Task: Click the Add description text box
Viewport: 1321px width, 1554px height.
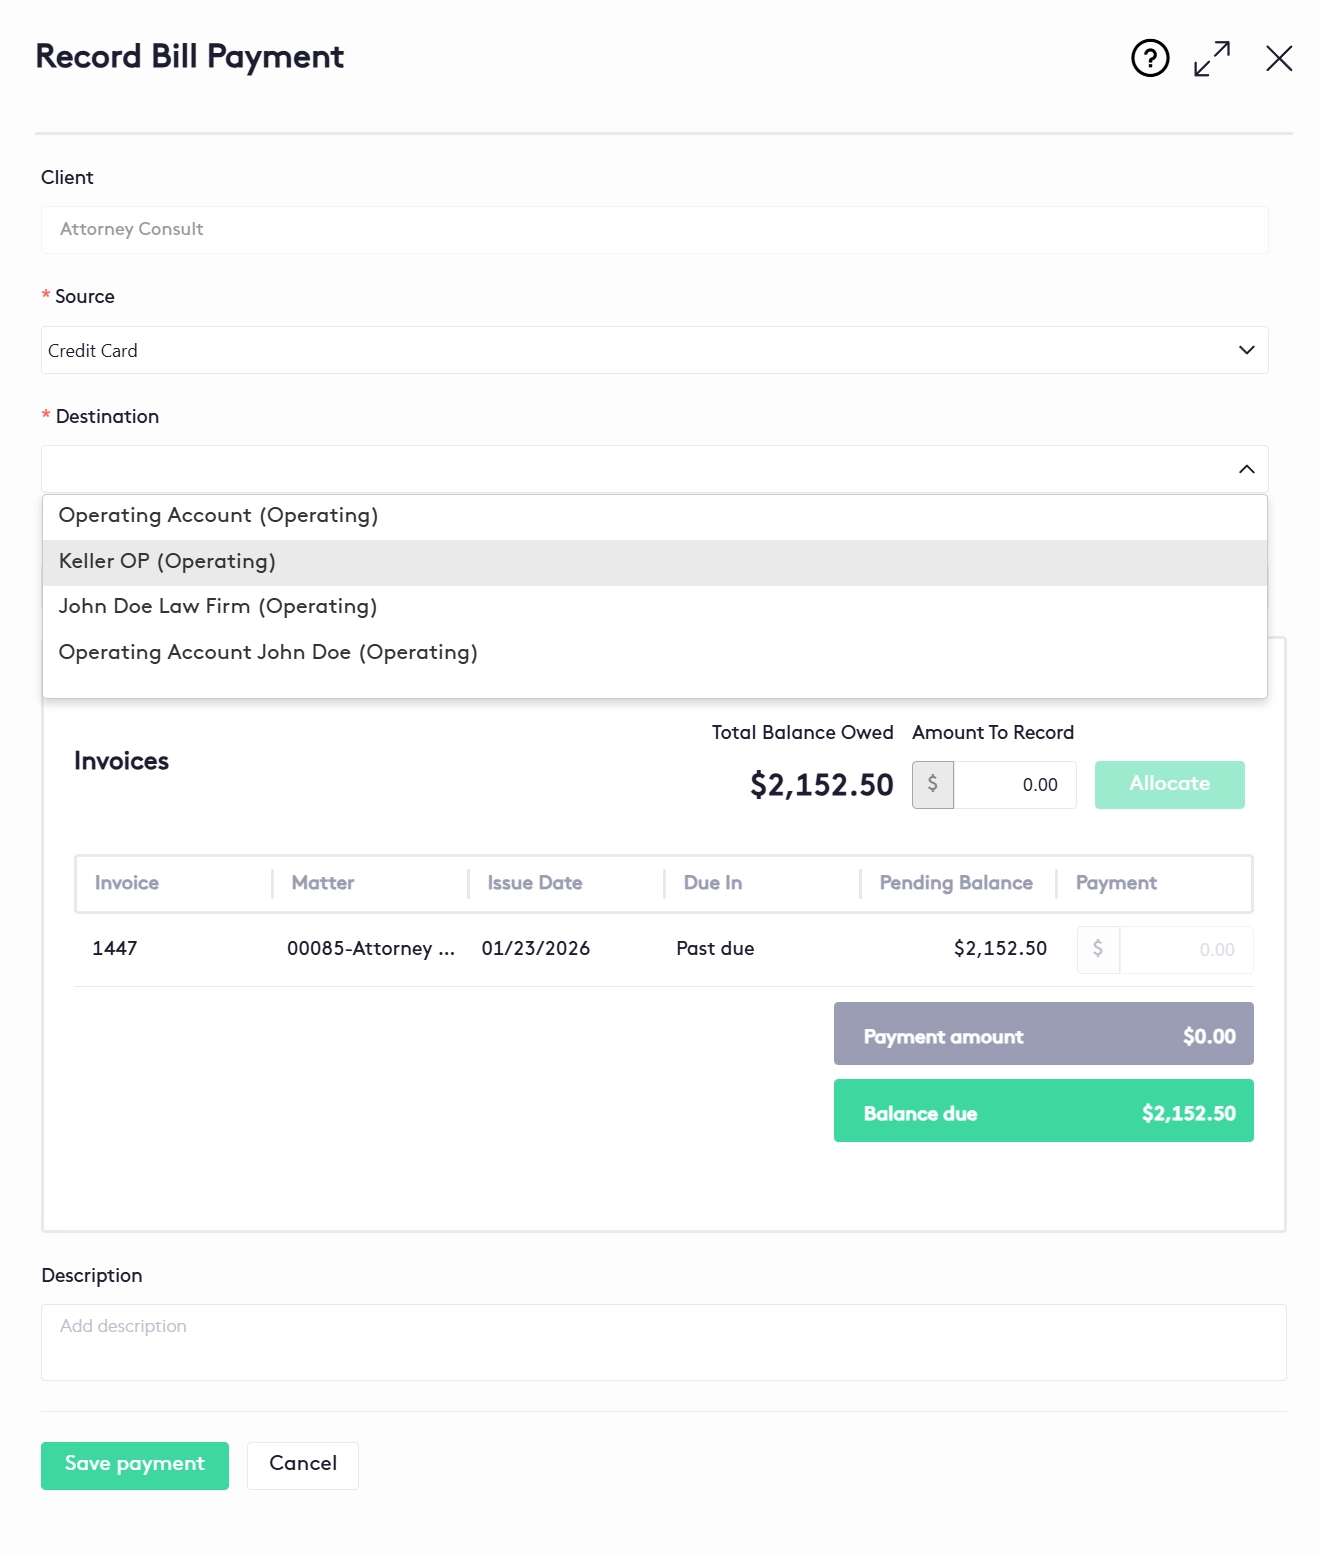Action: point(663,1342)
